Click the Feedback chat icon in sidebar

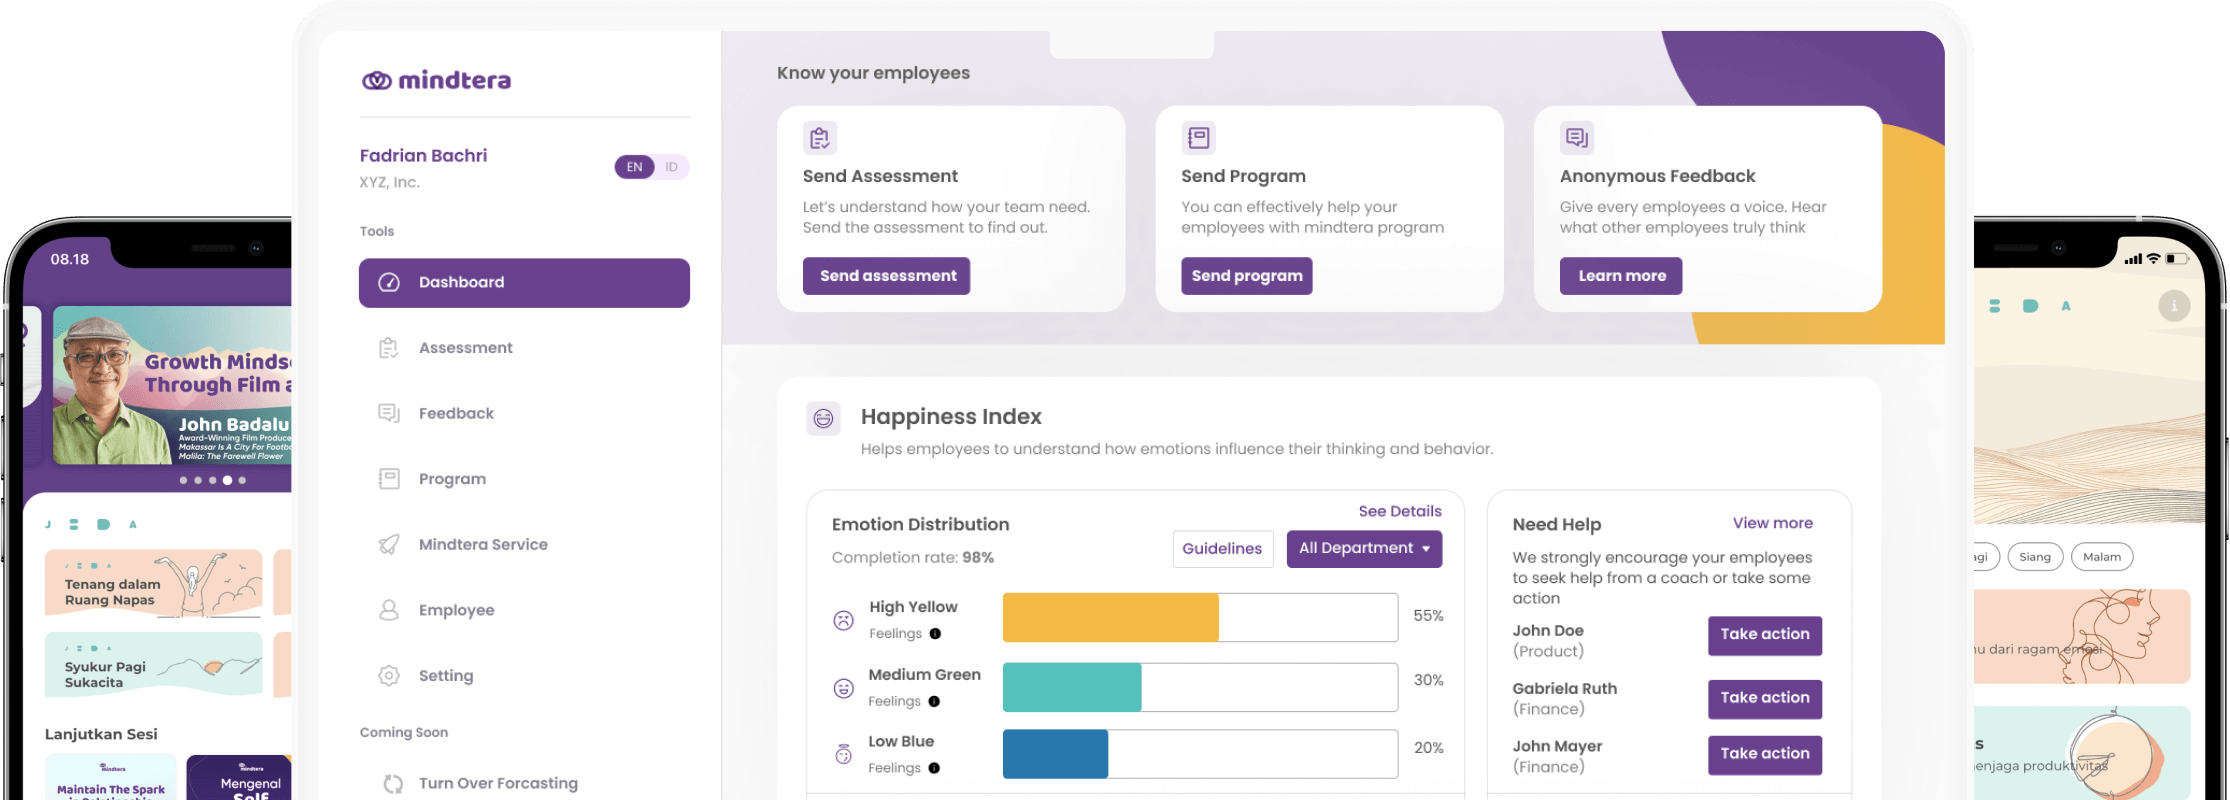(389, 413)
